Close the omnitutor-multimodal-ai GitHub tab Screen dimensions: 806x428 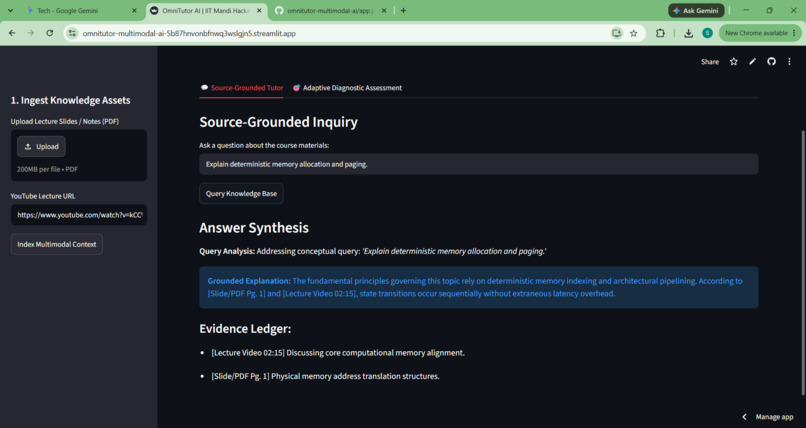pyautogui.click(x=383, y=10)
